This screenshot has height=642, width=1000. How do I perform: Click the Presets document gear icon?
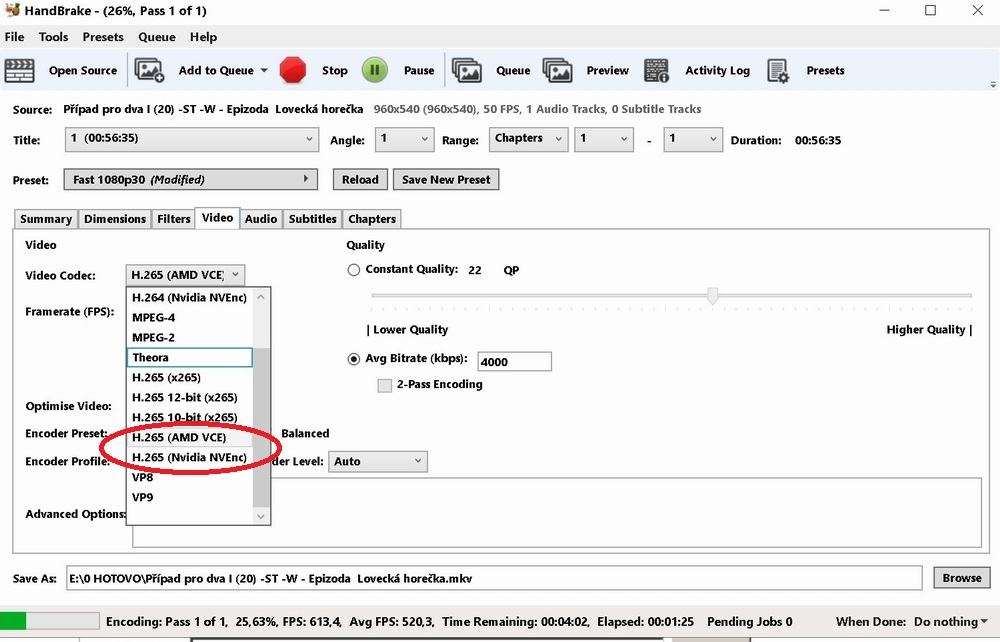pyautogui.click(x=778, y=70)
